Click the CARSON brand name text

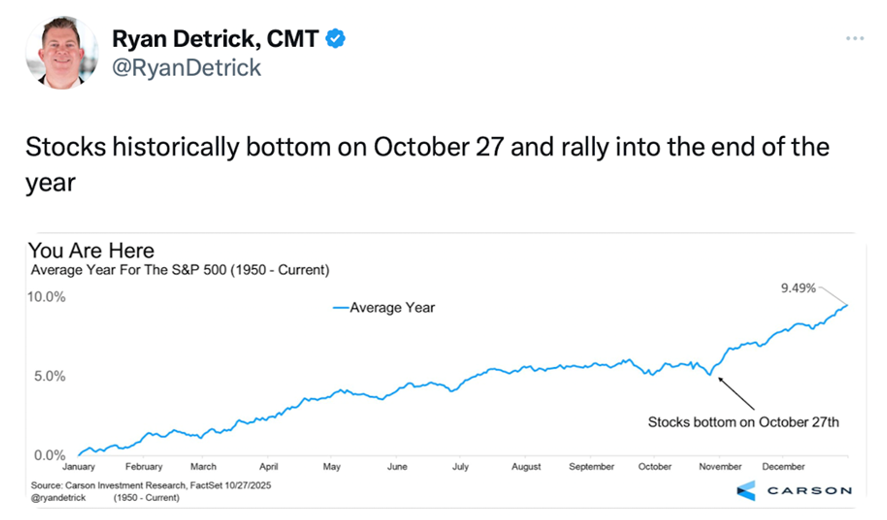(x=810, y=490)
